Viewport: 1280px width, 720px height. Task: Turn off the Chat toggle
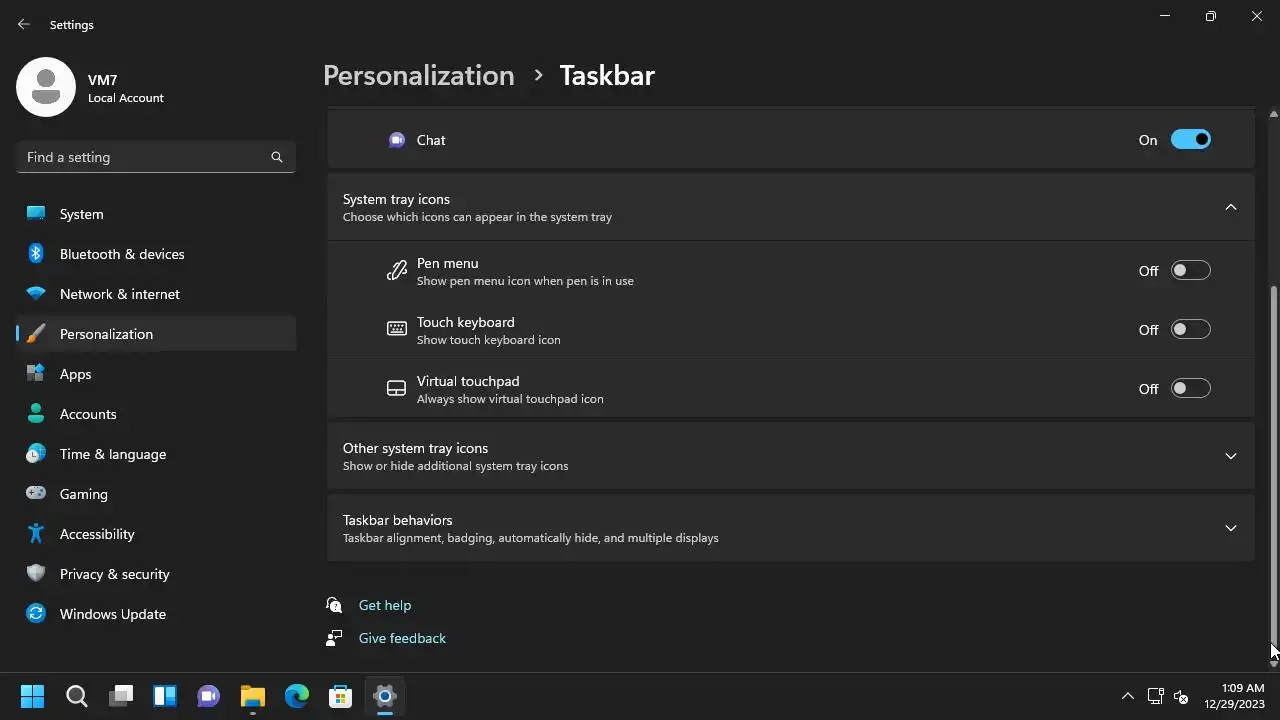(1190, 140)
